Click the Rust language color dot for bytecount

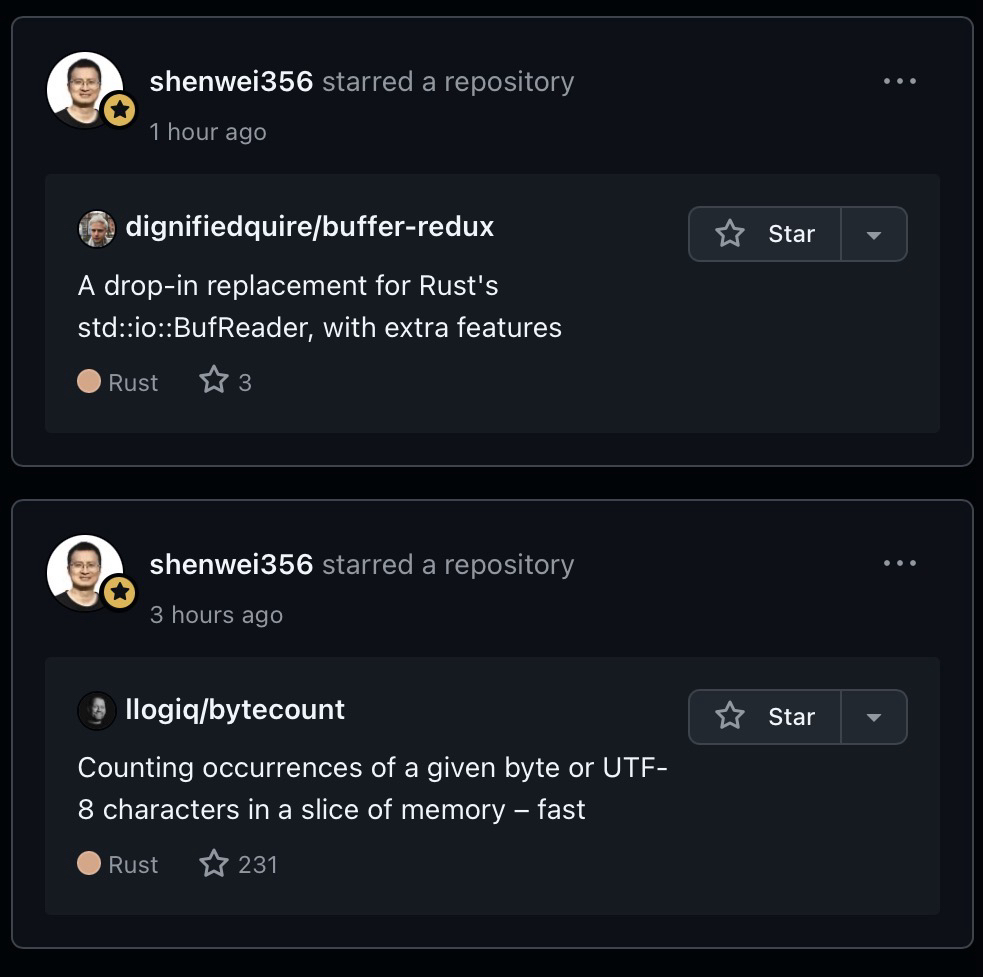tap(89, 863)
